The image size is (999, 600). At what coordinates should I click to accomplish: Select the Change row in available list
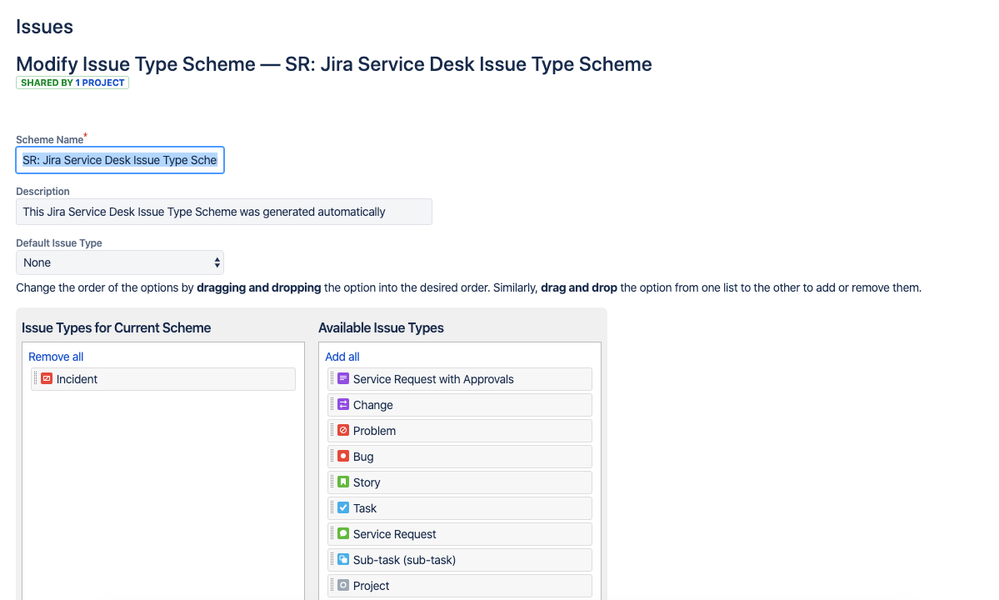pyautogui.click(x=459, y=405)
